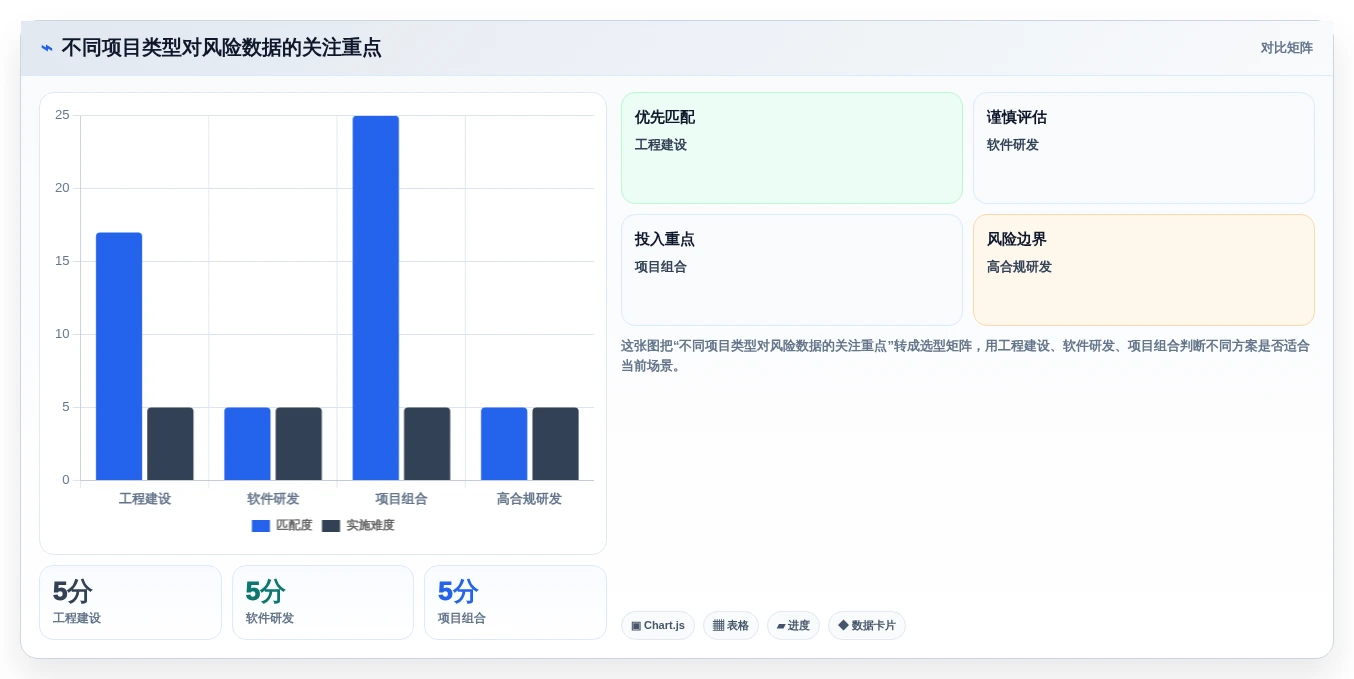Open the 投入重点 card
Image resolution: width=1354 pixels, height=679 pixels.
[x=791, y=270]
